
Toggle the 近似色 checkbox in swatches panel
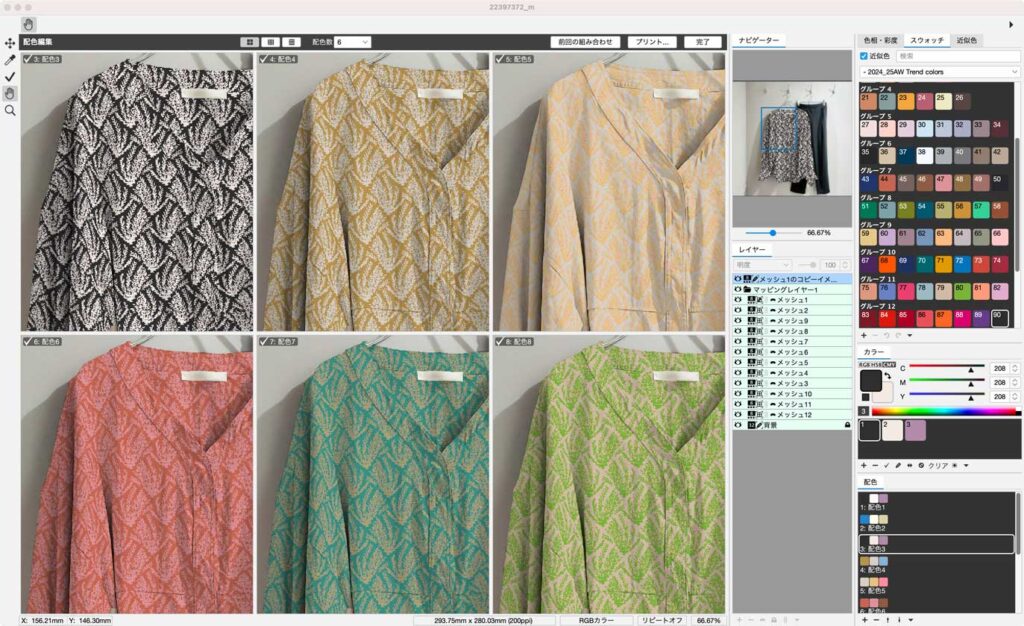[x=864, y=56]
